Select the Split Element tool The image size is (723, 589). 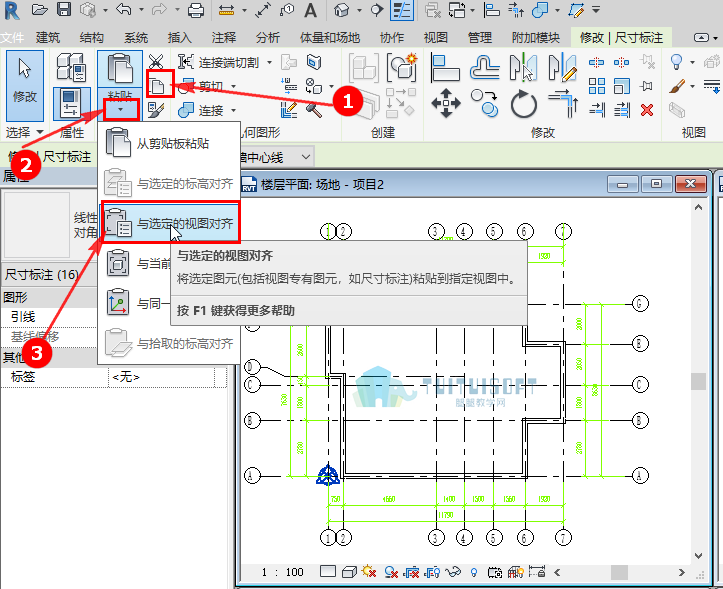pyautogui.click(x=596, y=62)
